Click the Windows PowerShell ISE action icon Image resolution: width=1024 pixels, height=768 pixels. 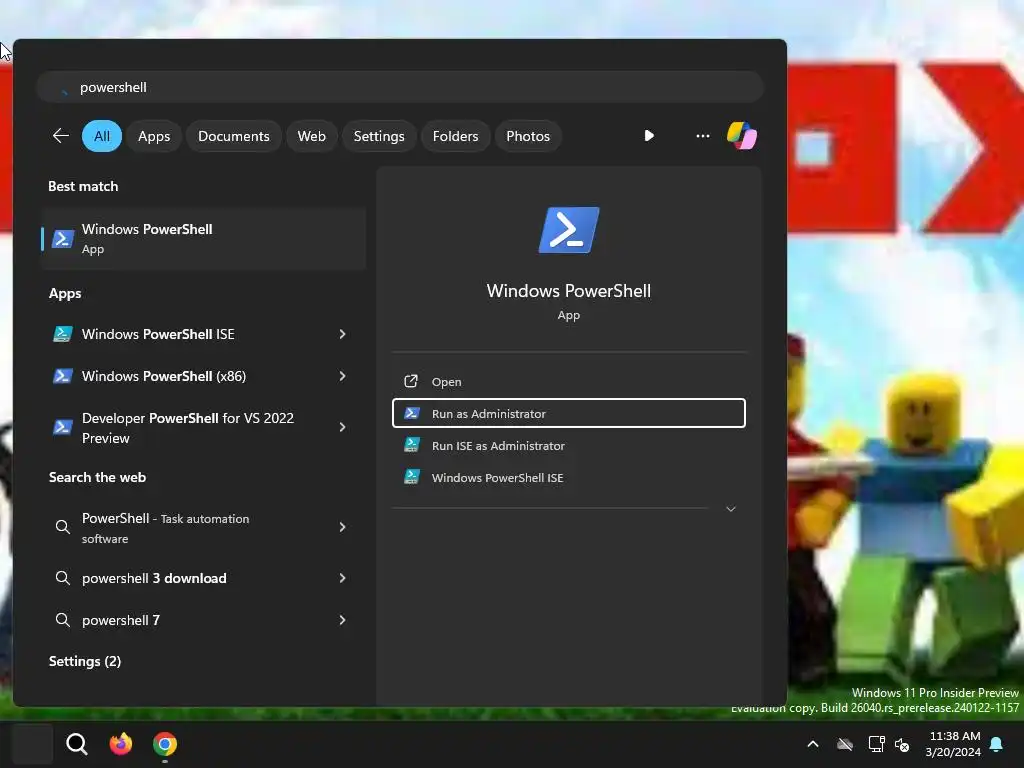click(x=411, y=477)
